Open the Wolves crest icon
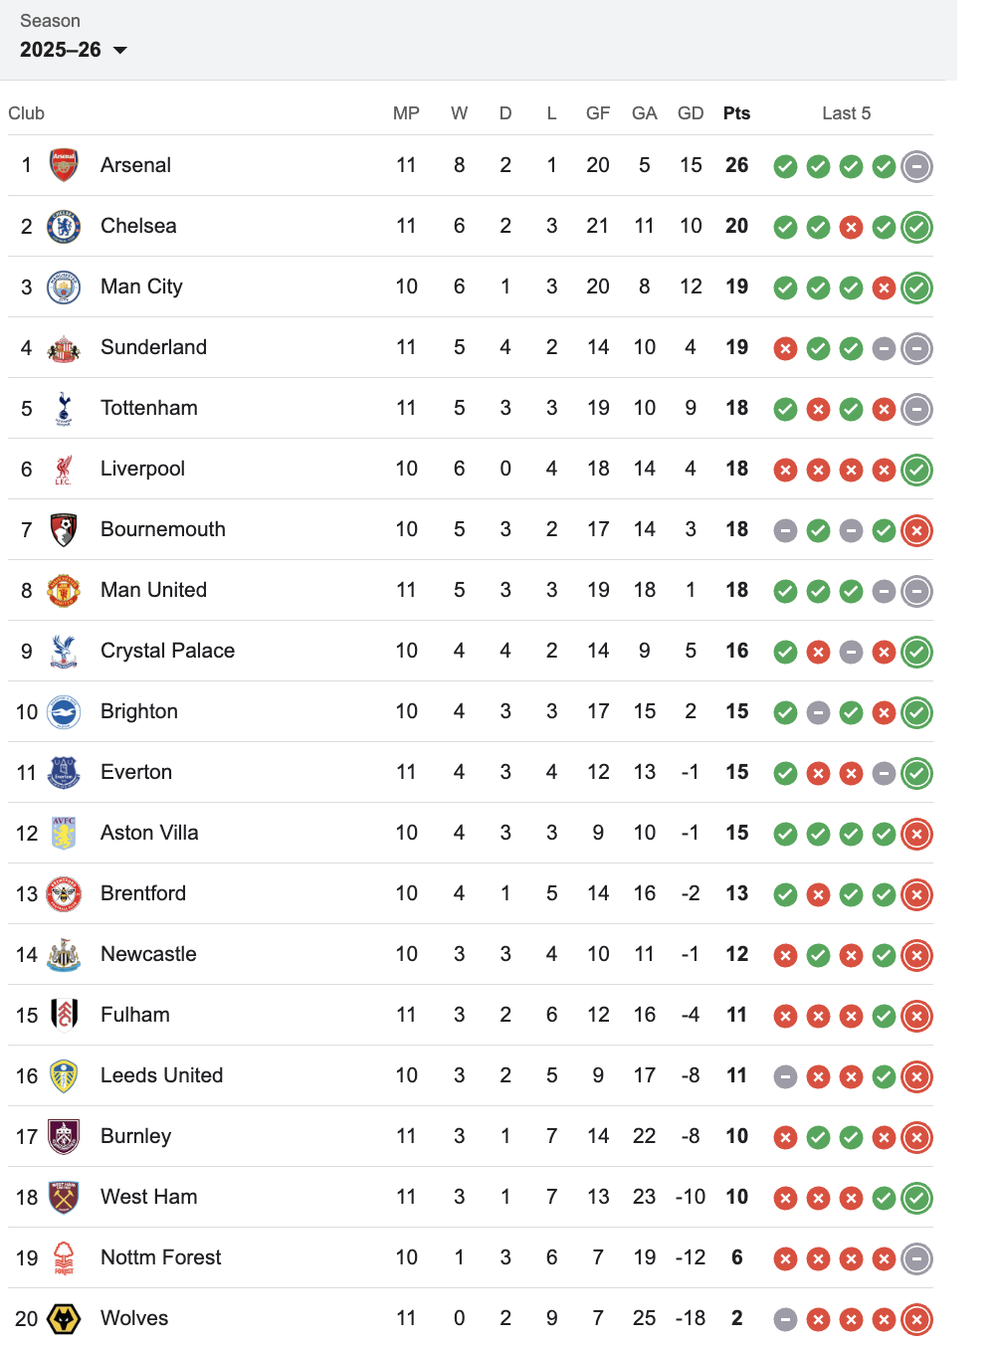The image size is (1000, 1345). pos(64,1318)
